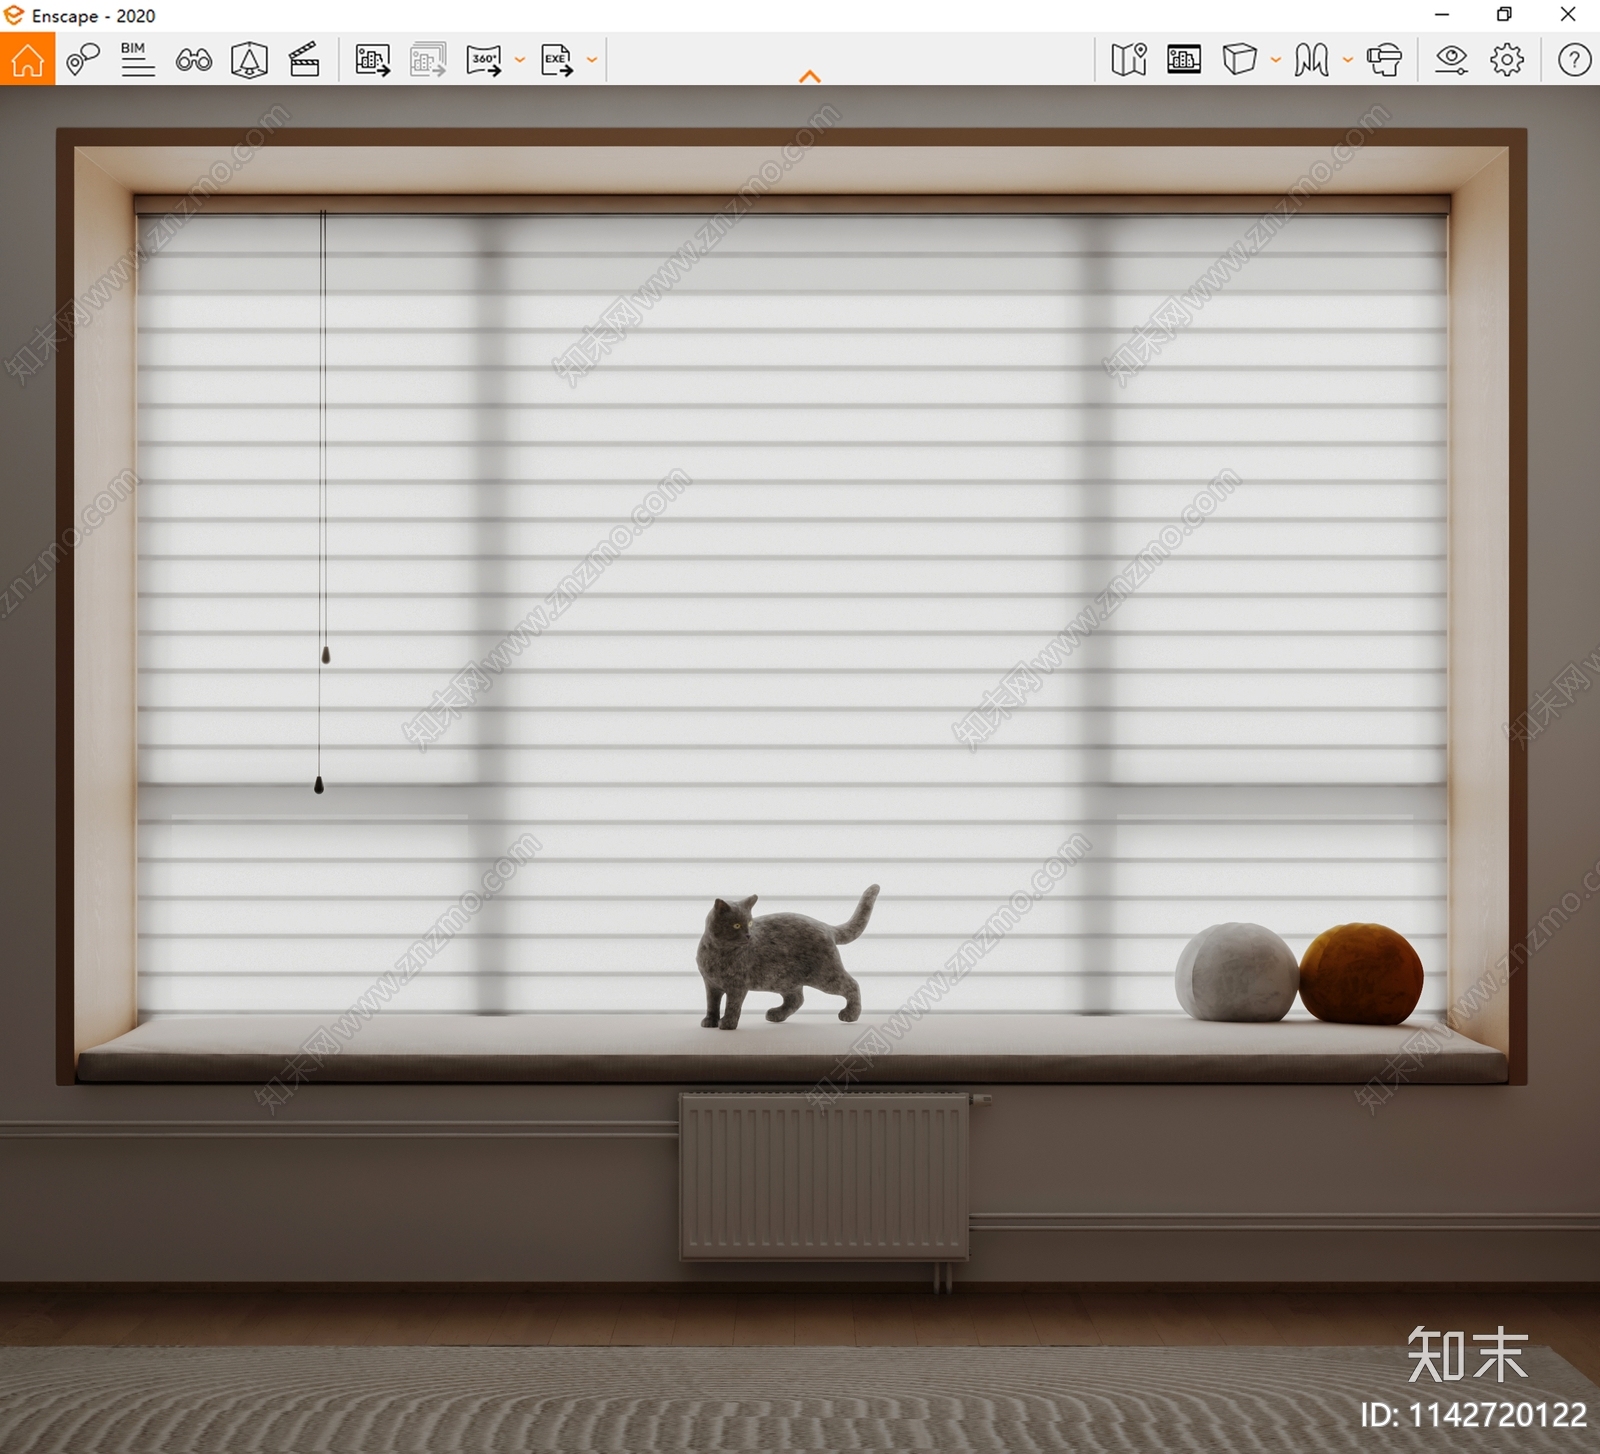Image resolution: width=1600 pixels, height=1454 pixels.
Task: Click the Screenshot export icon
Action: tap(373, 60)
